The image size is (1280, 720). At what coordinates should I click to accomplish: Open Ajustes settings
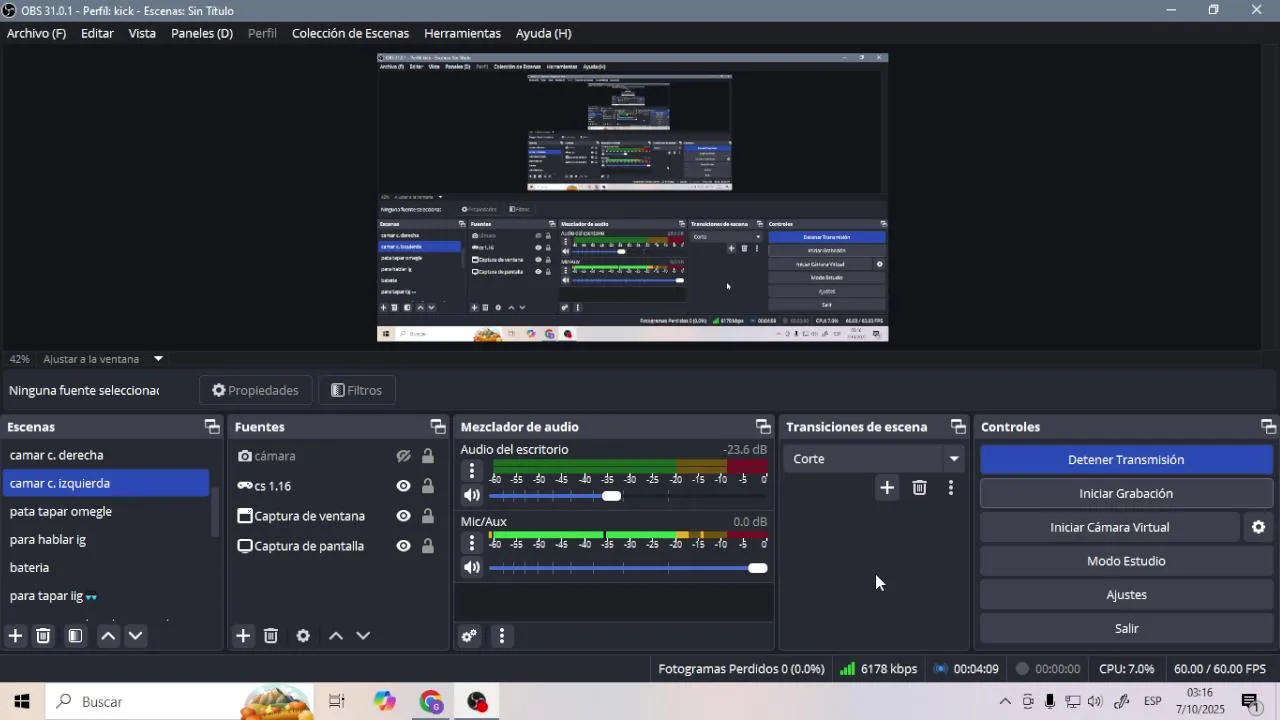[1126, 595]
